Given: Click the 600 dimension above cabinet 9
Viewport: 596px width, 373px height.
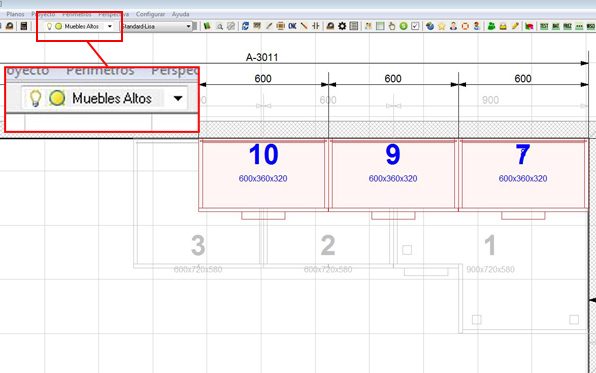Looking at the screenshot, I should [x=393, y=79].
